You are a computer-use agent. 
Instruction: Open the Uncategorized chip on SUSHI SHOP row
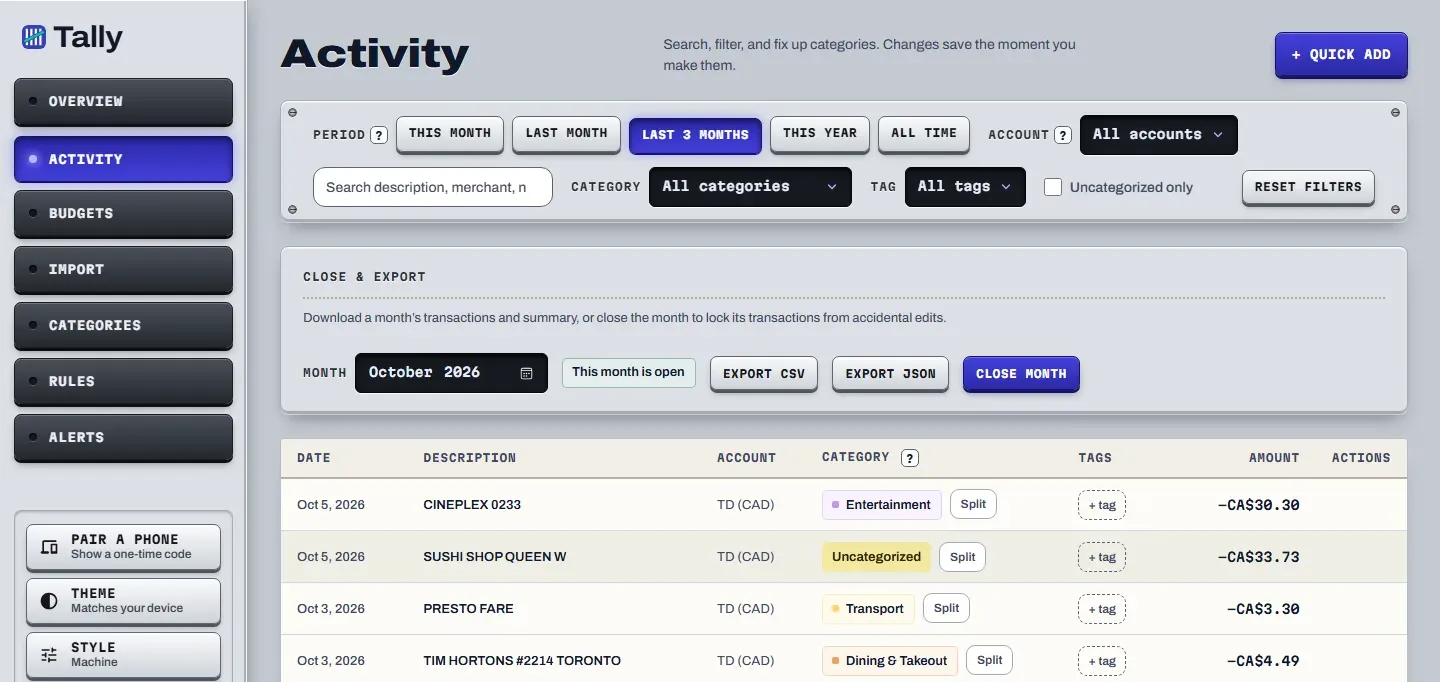[x=876, y=557]
